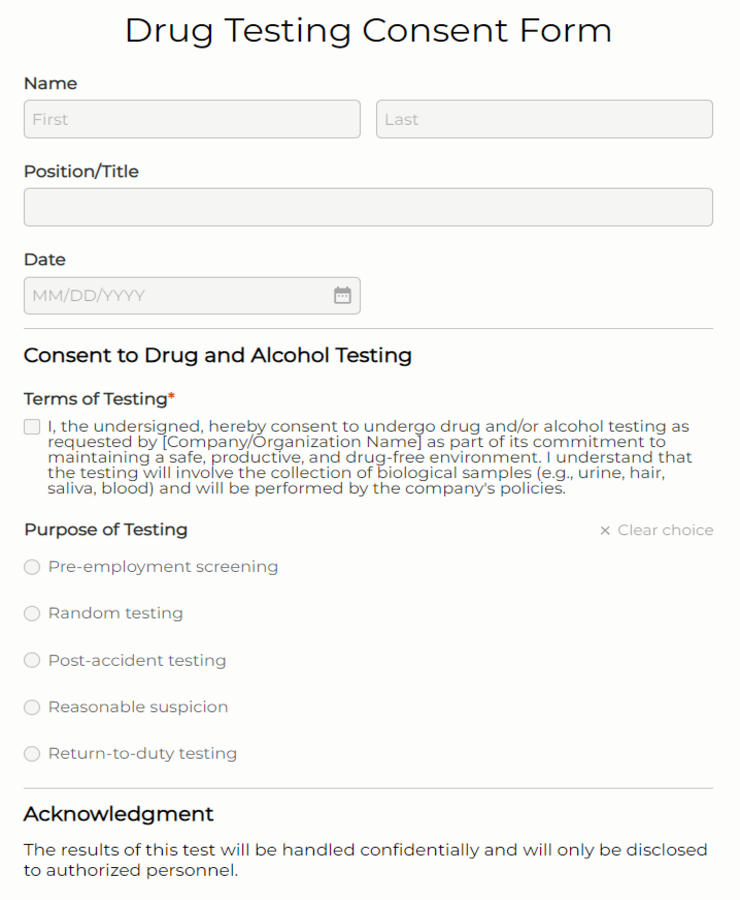Image resolution: width=740 pixels, height=900 pixels.
Task: Click into the First name field
Action: [190, 119]
